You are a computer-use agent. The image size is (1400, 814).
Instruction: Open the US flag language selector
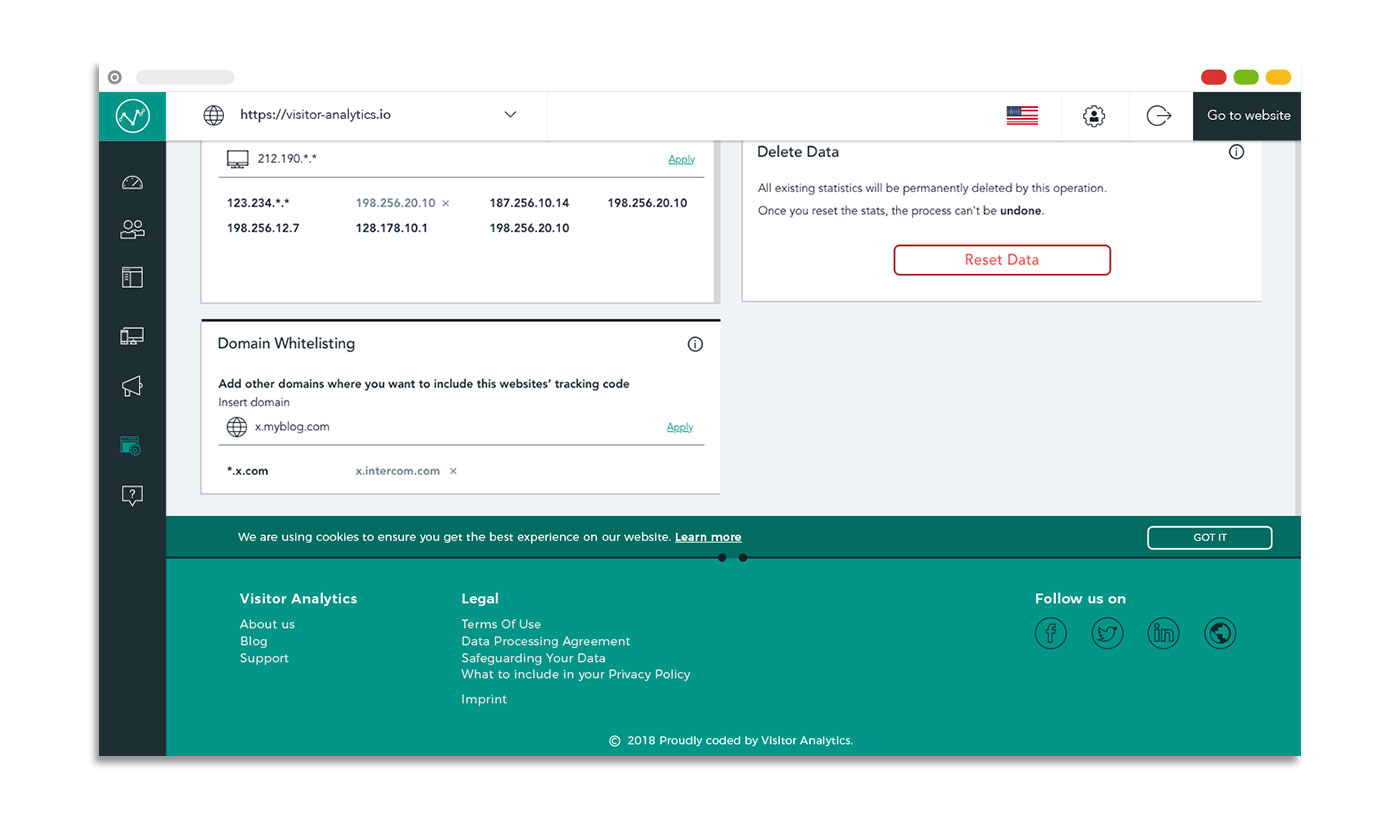[1022, 116]
